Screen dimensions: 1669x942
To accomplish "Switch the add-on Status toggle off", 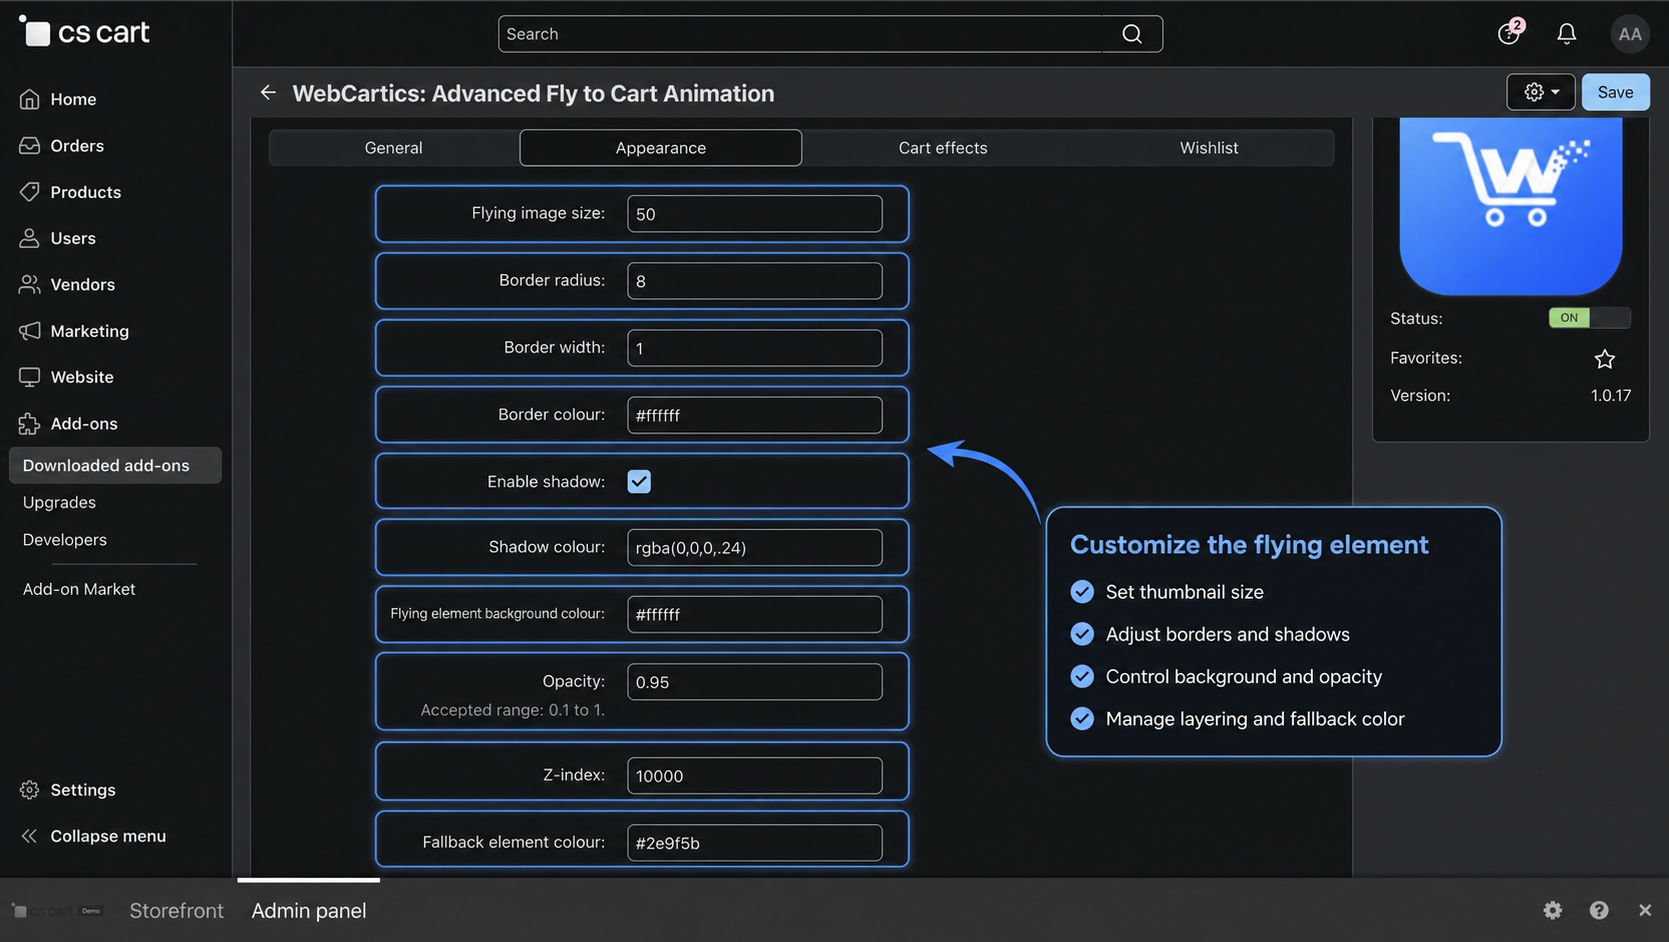I will [x=1589, y=318].
